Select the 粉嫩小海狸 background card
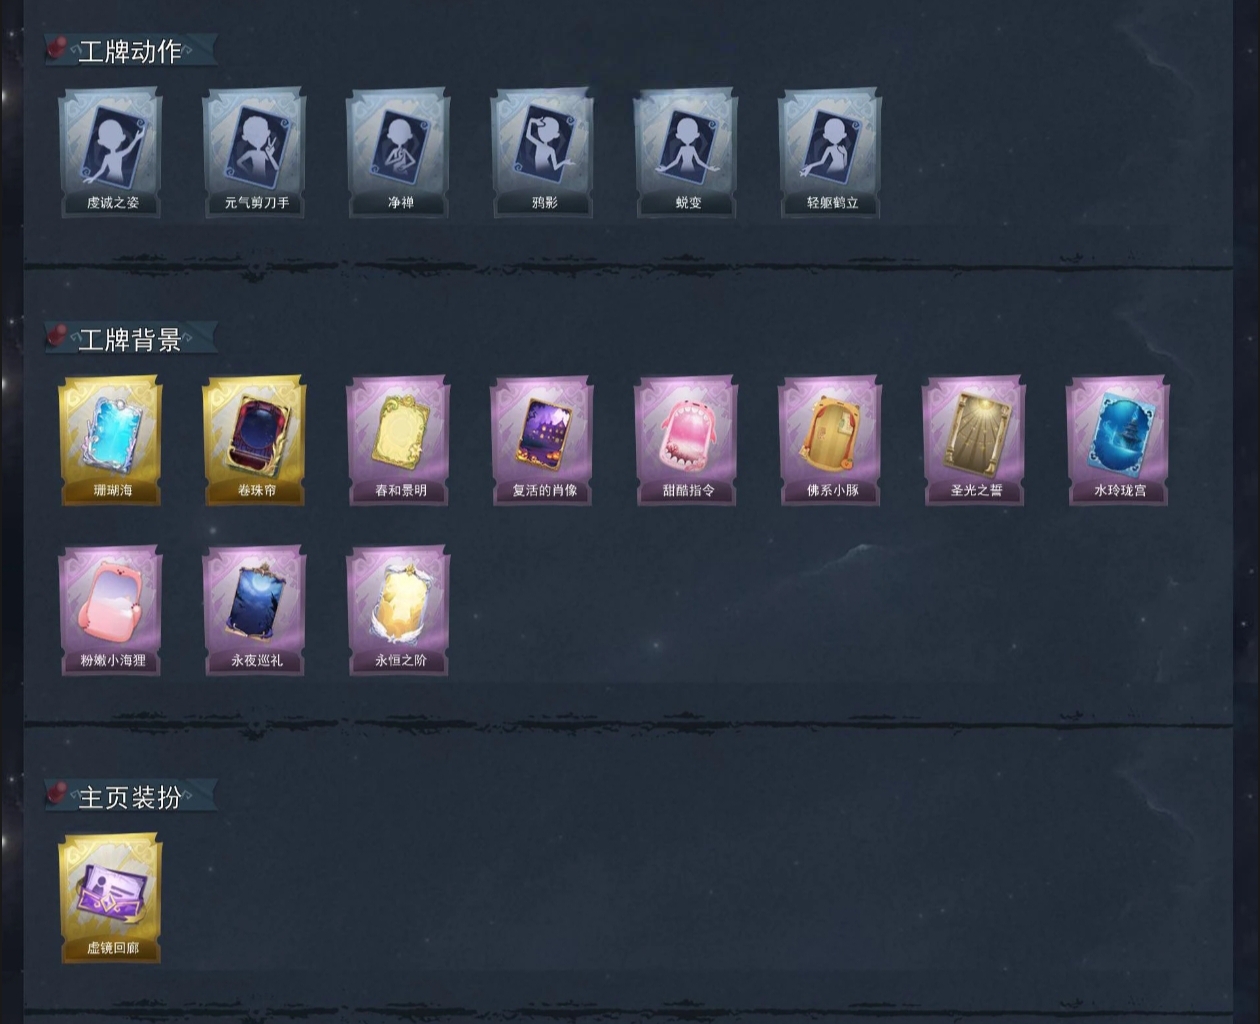Image resolution: width=1260 pixels, height=1024 pixels. tap(110, 610)
